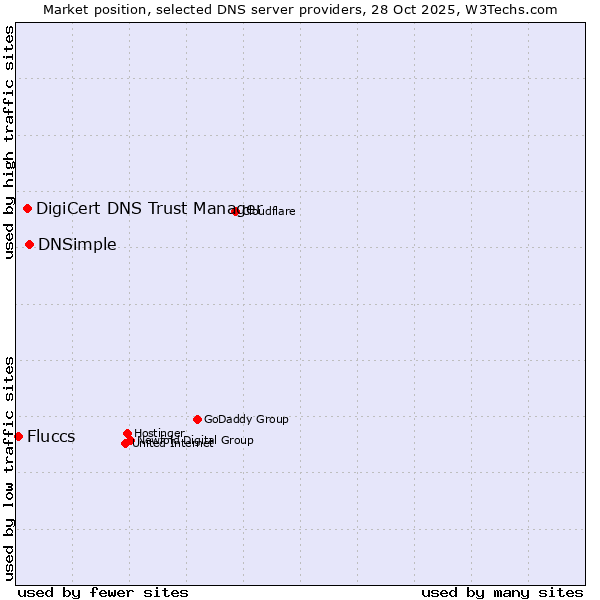
Task: Select the red Cloudflare marker
Action: (236, 211)
